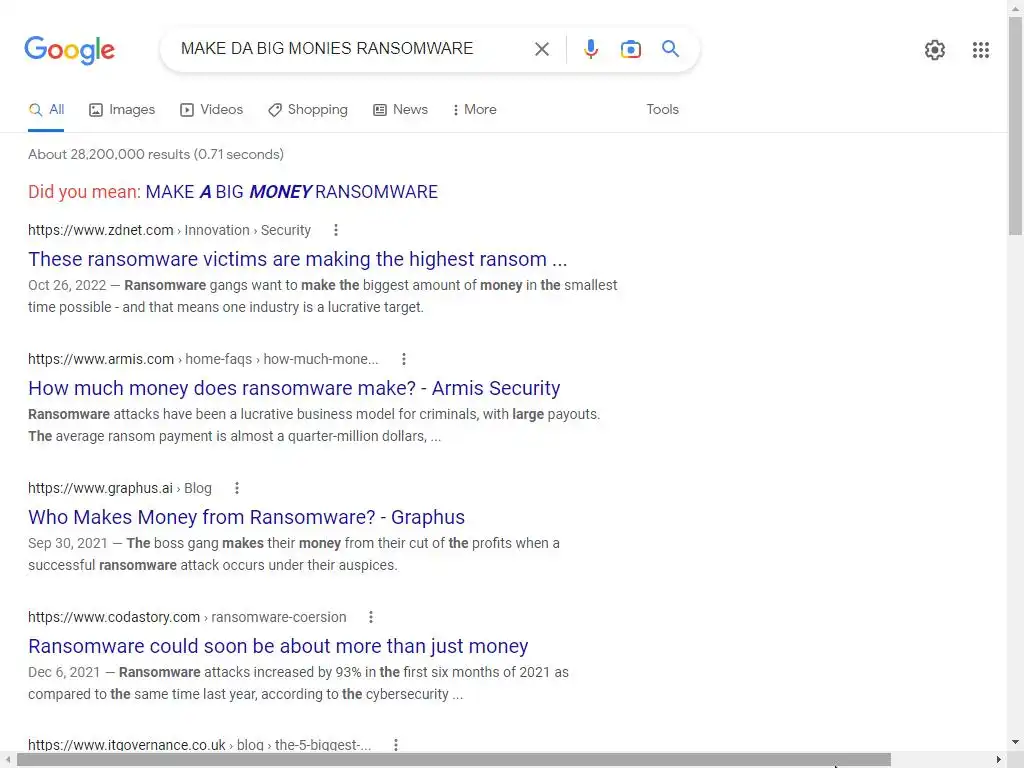
Task: Open the three-dot menu for codastory.com result
Action: (x=371, y=617)
